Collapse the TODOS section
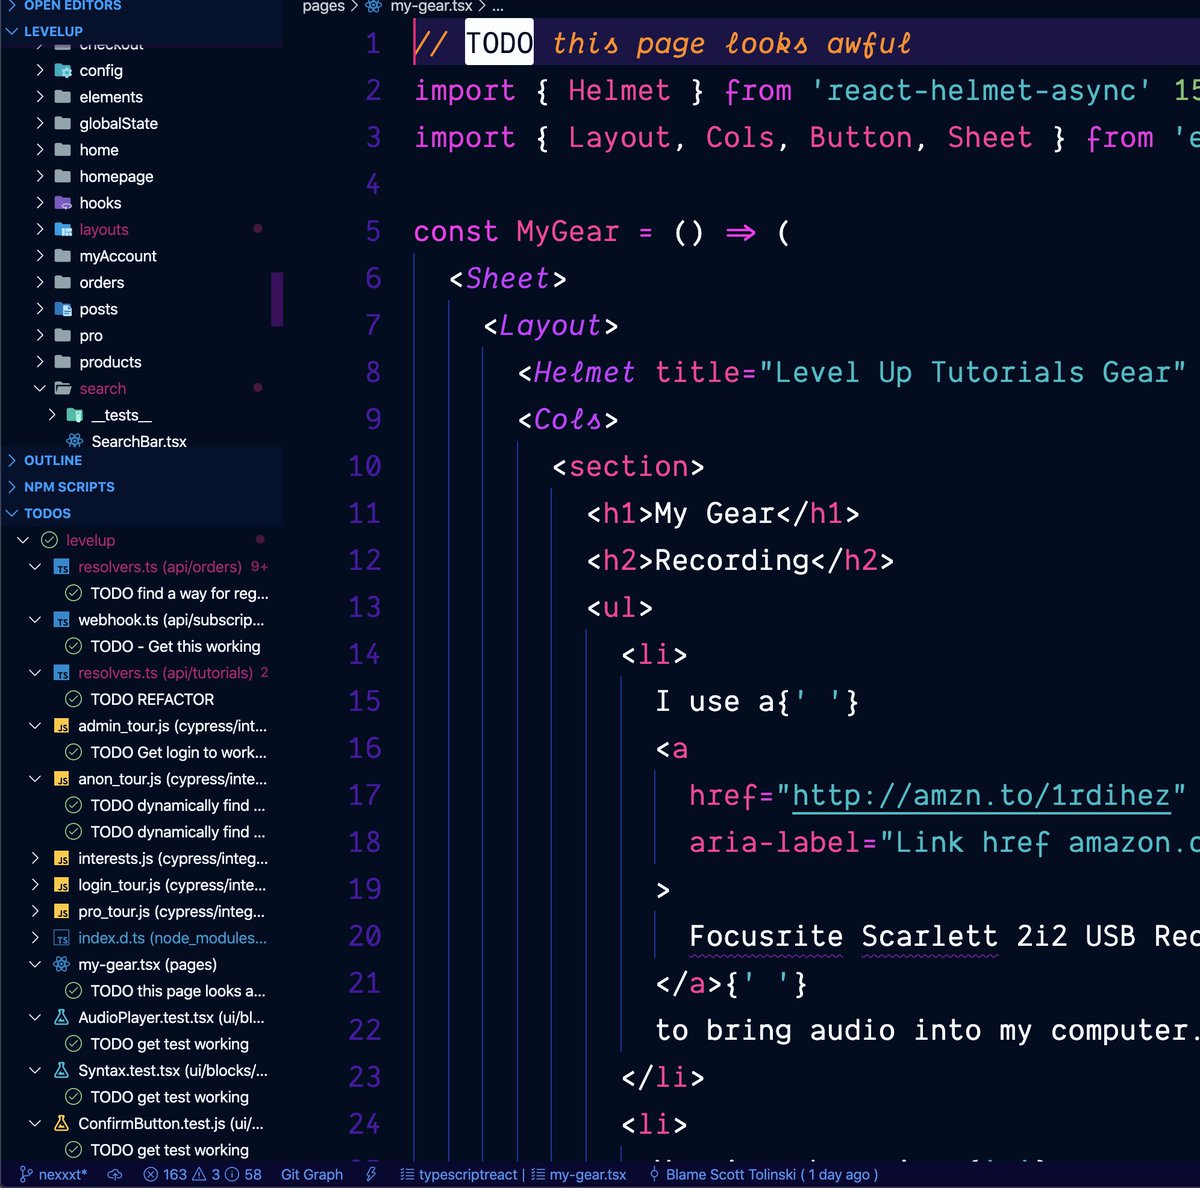 pos(12,513)
